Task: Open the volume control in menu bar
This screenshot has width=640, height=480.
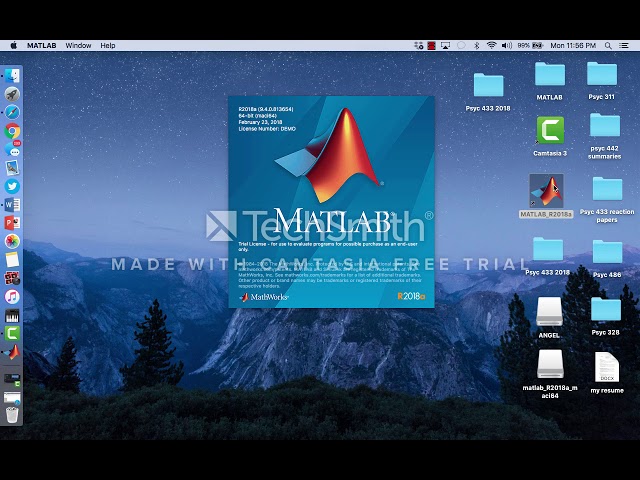Action: point(507,46)
